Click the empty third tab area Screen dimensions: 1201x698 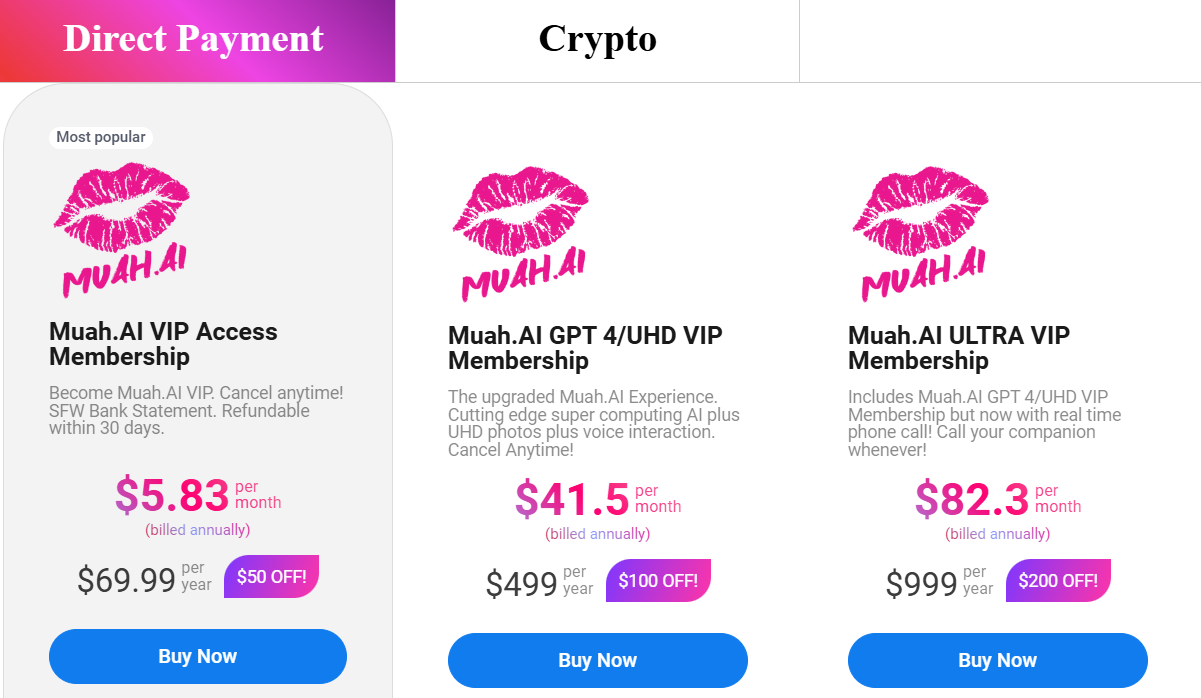[x=1000, y=41]
